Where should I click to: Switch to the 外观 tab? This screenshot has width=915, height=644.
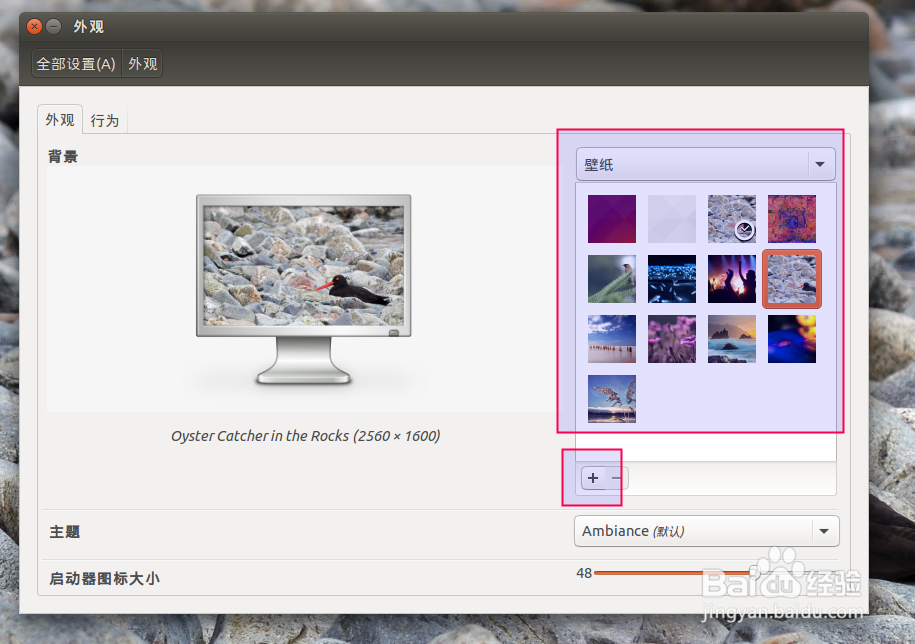click(x=60, y=119)
